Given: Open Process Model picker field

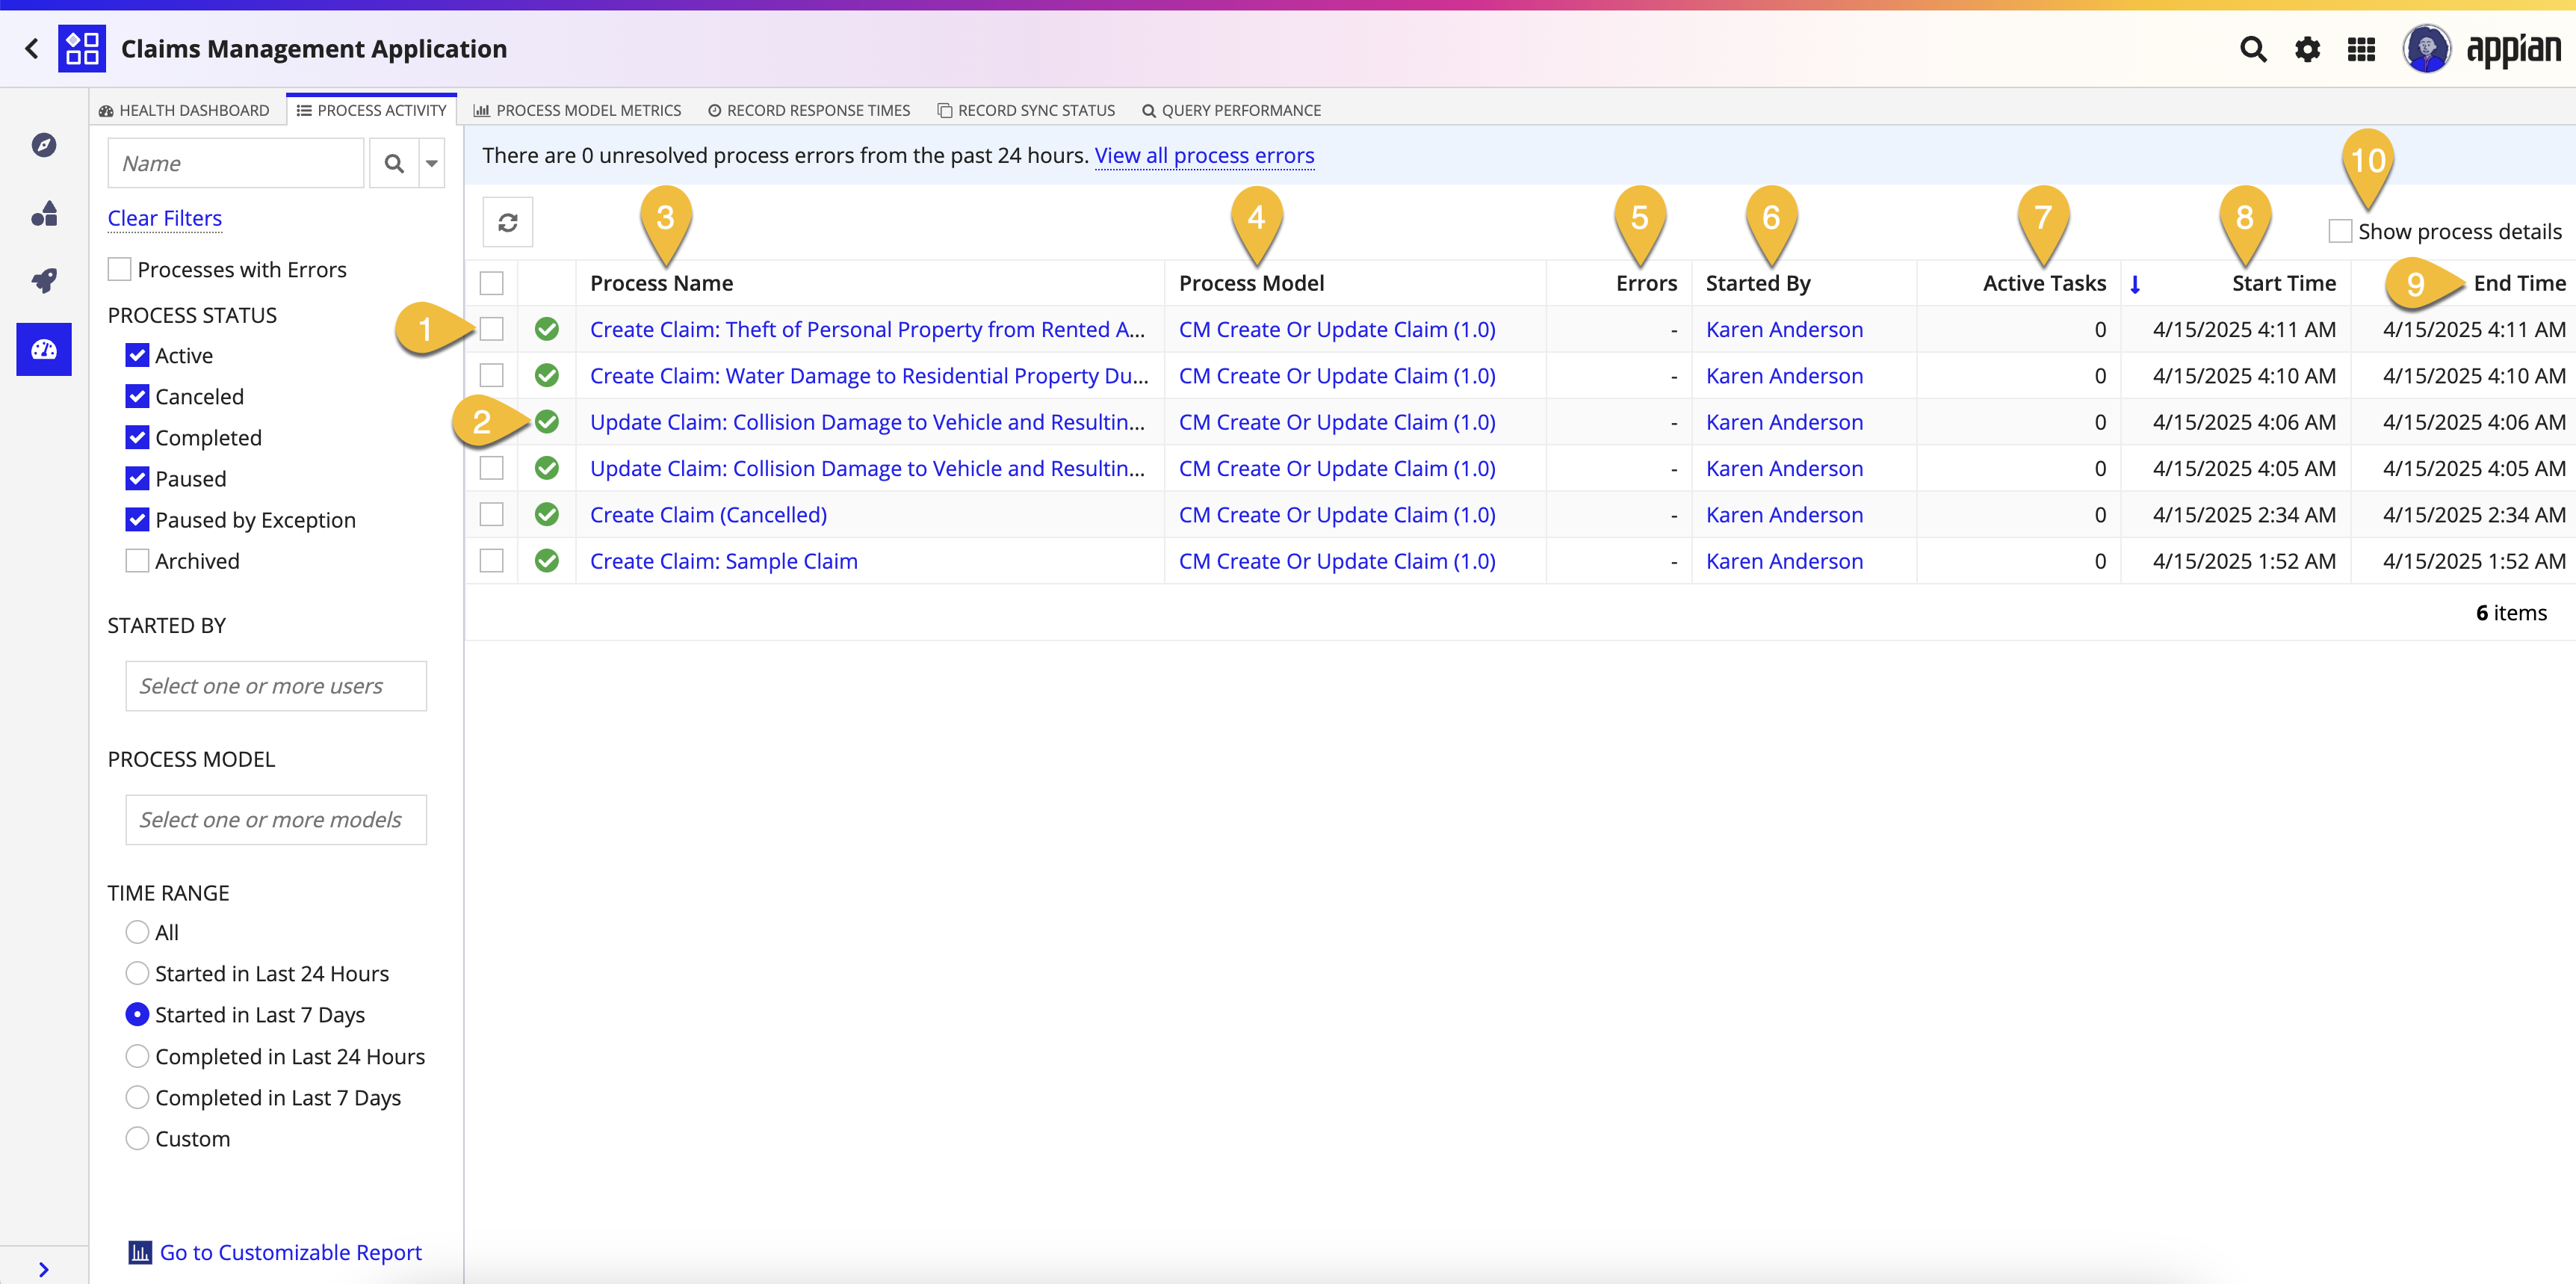Looking at the screenshot, I should click(276, 820).
